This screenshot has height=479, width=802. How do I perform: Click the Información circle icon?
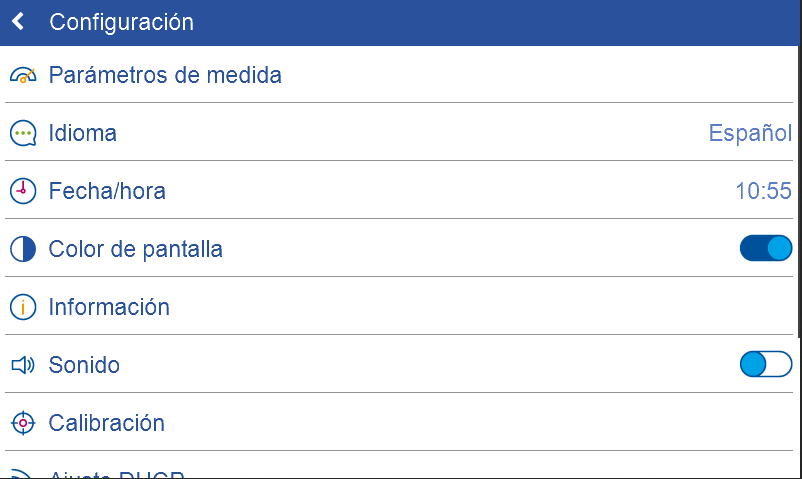pyautogui.click(x=22, y=307)
